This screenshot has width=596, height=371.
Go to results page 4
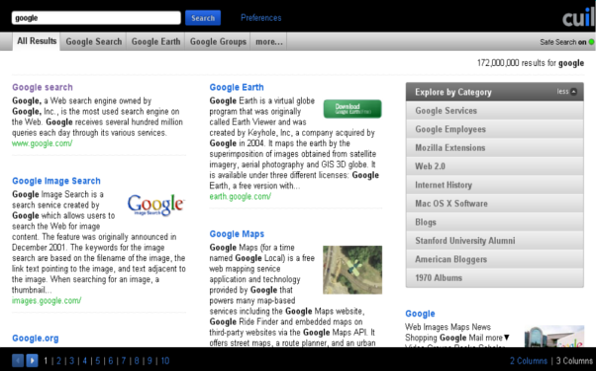pos(84,361)
